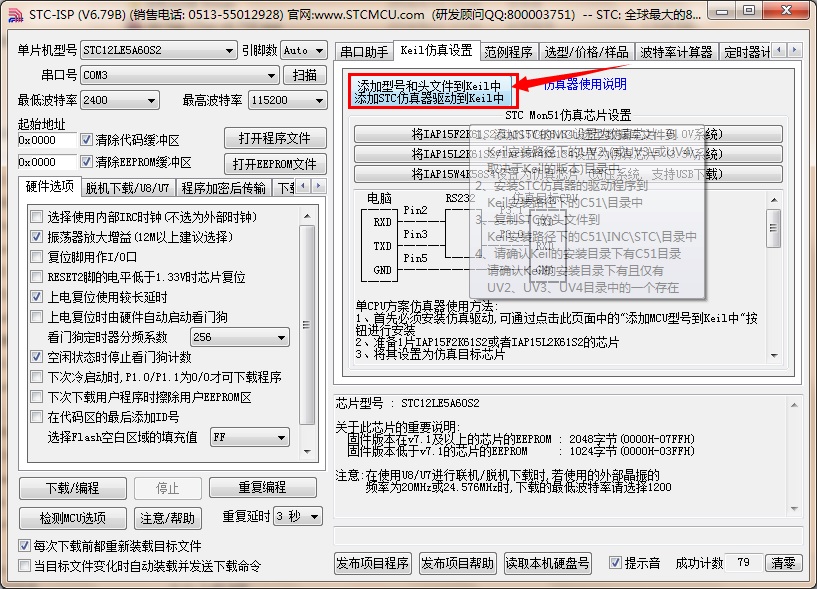The height and width of the screenshot is (589, 817).
Task: Click 读取本机硬盘号 button
Action: [548, 563]
